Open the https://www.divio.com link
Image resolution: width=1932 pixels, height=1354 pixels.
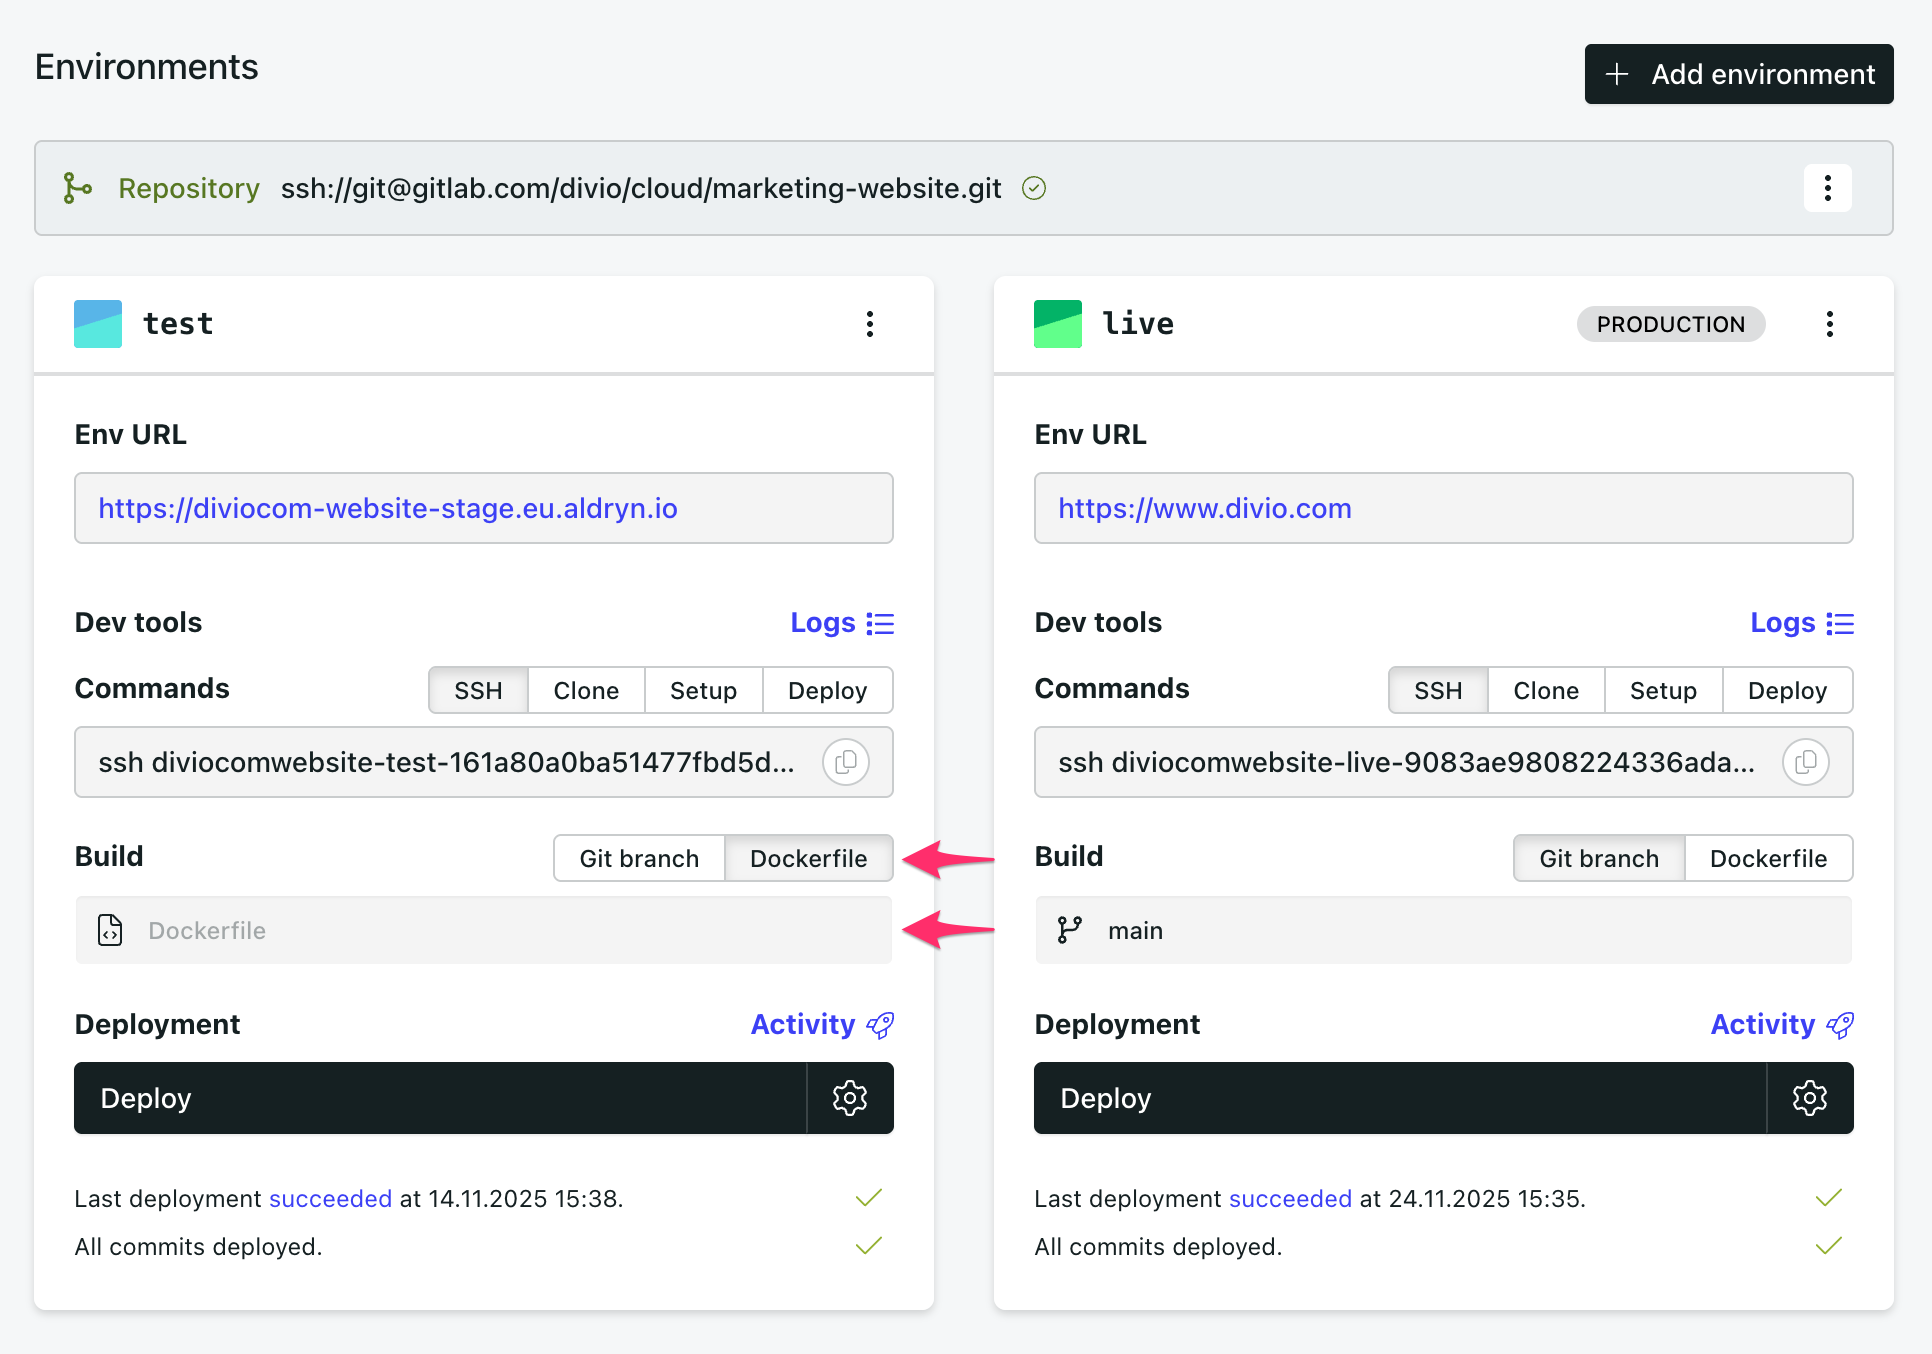[1204, 508]
